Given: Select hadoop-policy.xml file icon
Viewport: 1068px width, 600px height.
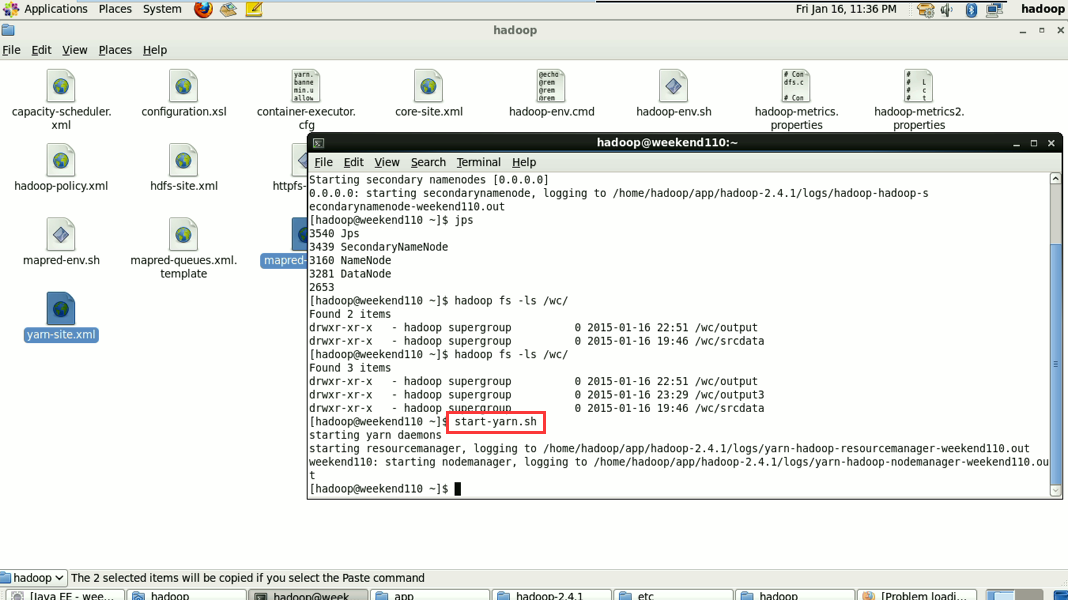Looking at the screenshot, I should click(61, 161).
